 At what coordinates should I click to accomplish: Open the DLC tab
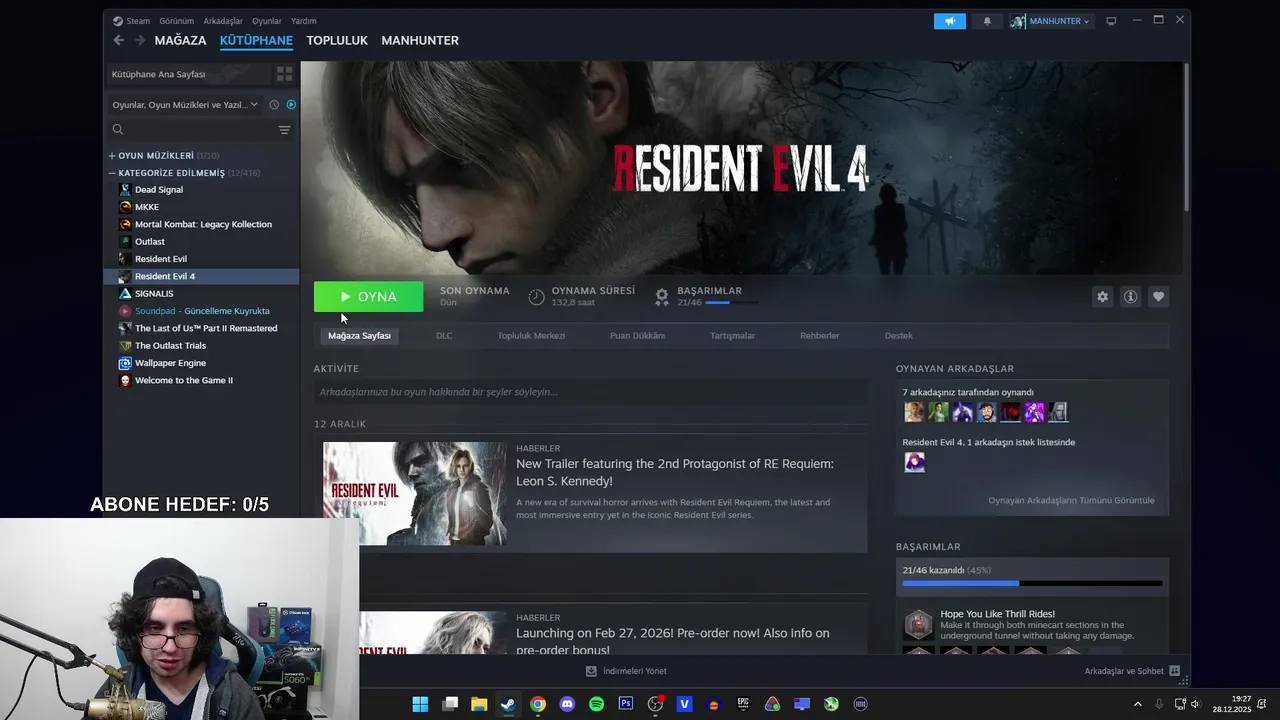coord(444,336)
